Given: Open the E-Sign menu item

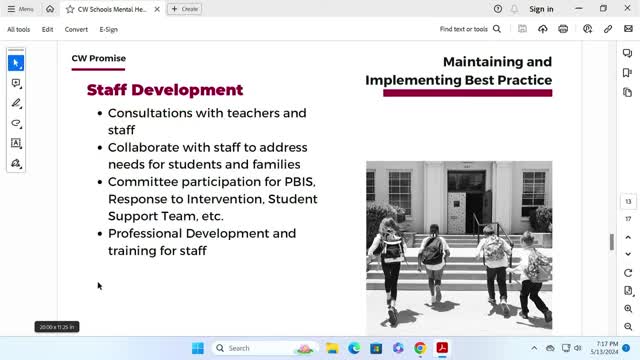Looking at the screenshot, I should pos(109,29).
